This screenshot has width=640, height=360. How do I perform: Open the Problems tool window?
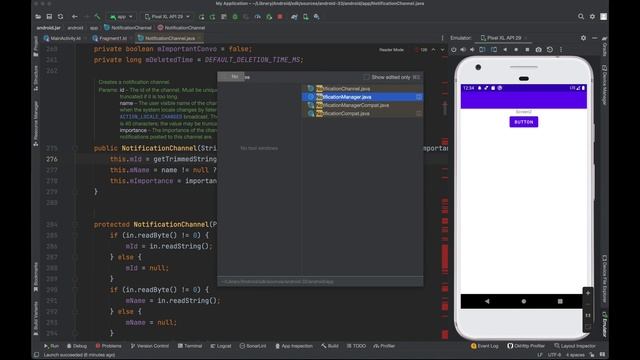pyautogui.click(x=108, y=346)
